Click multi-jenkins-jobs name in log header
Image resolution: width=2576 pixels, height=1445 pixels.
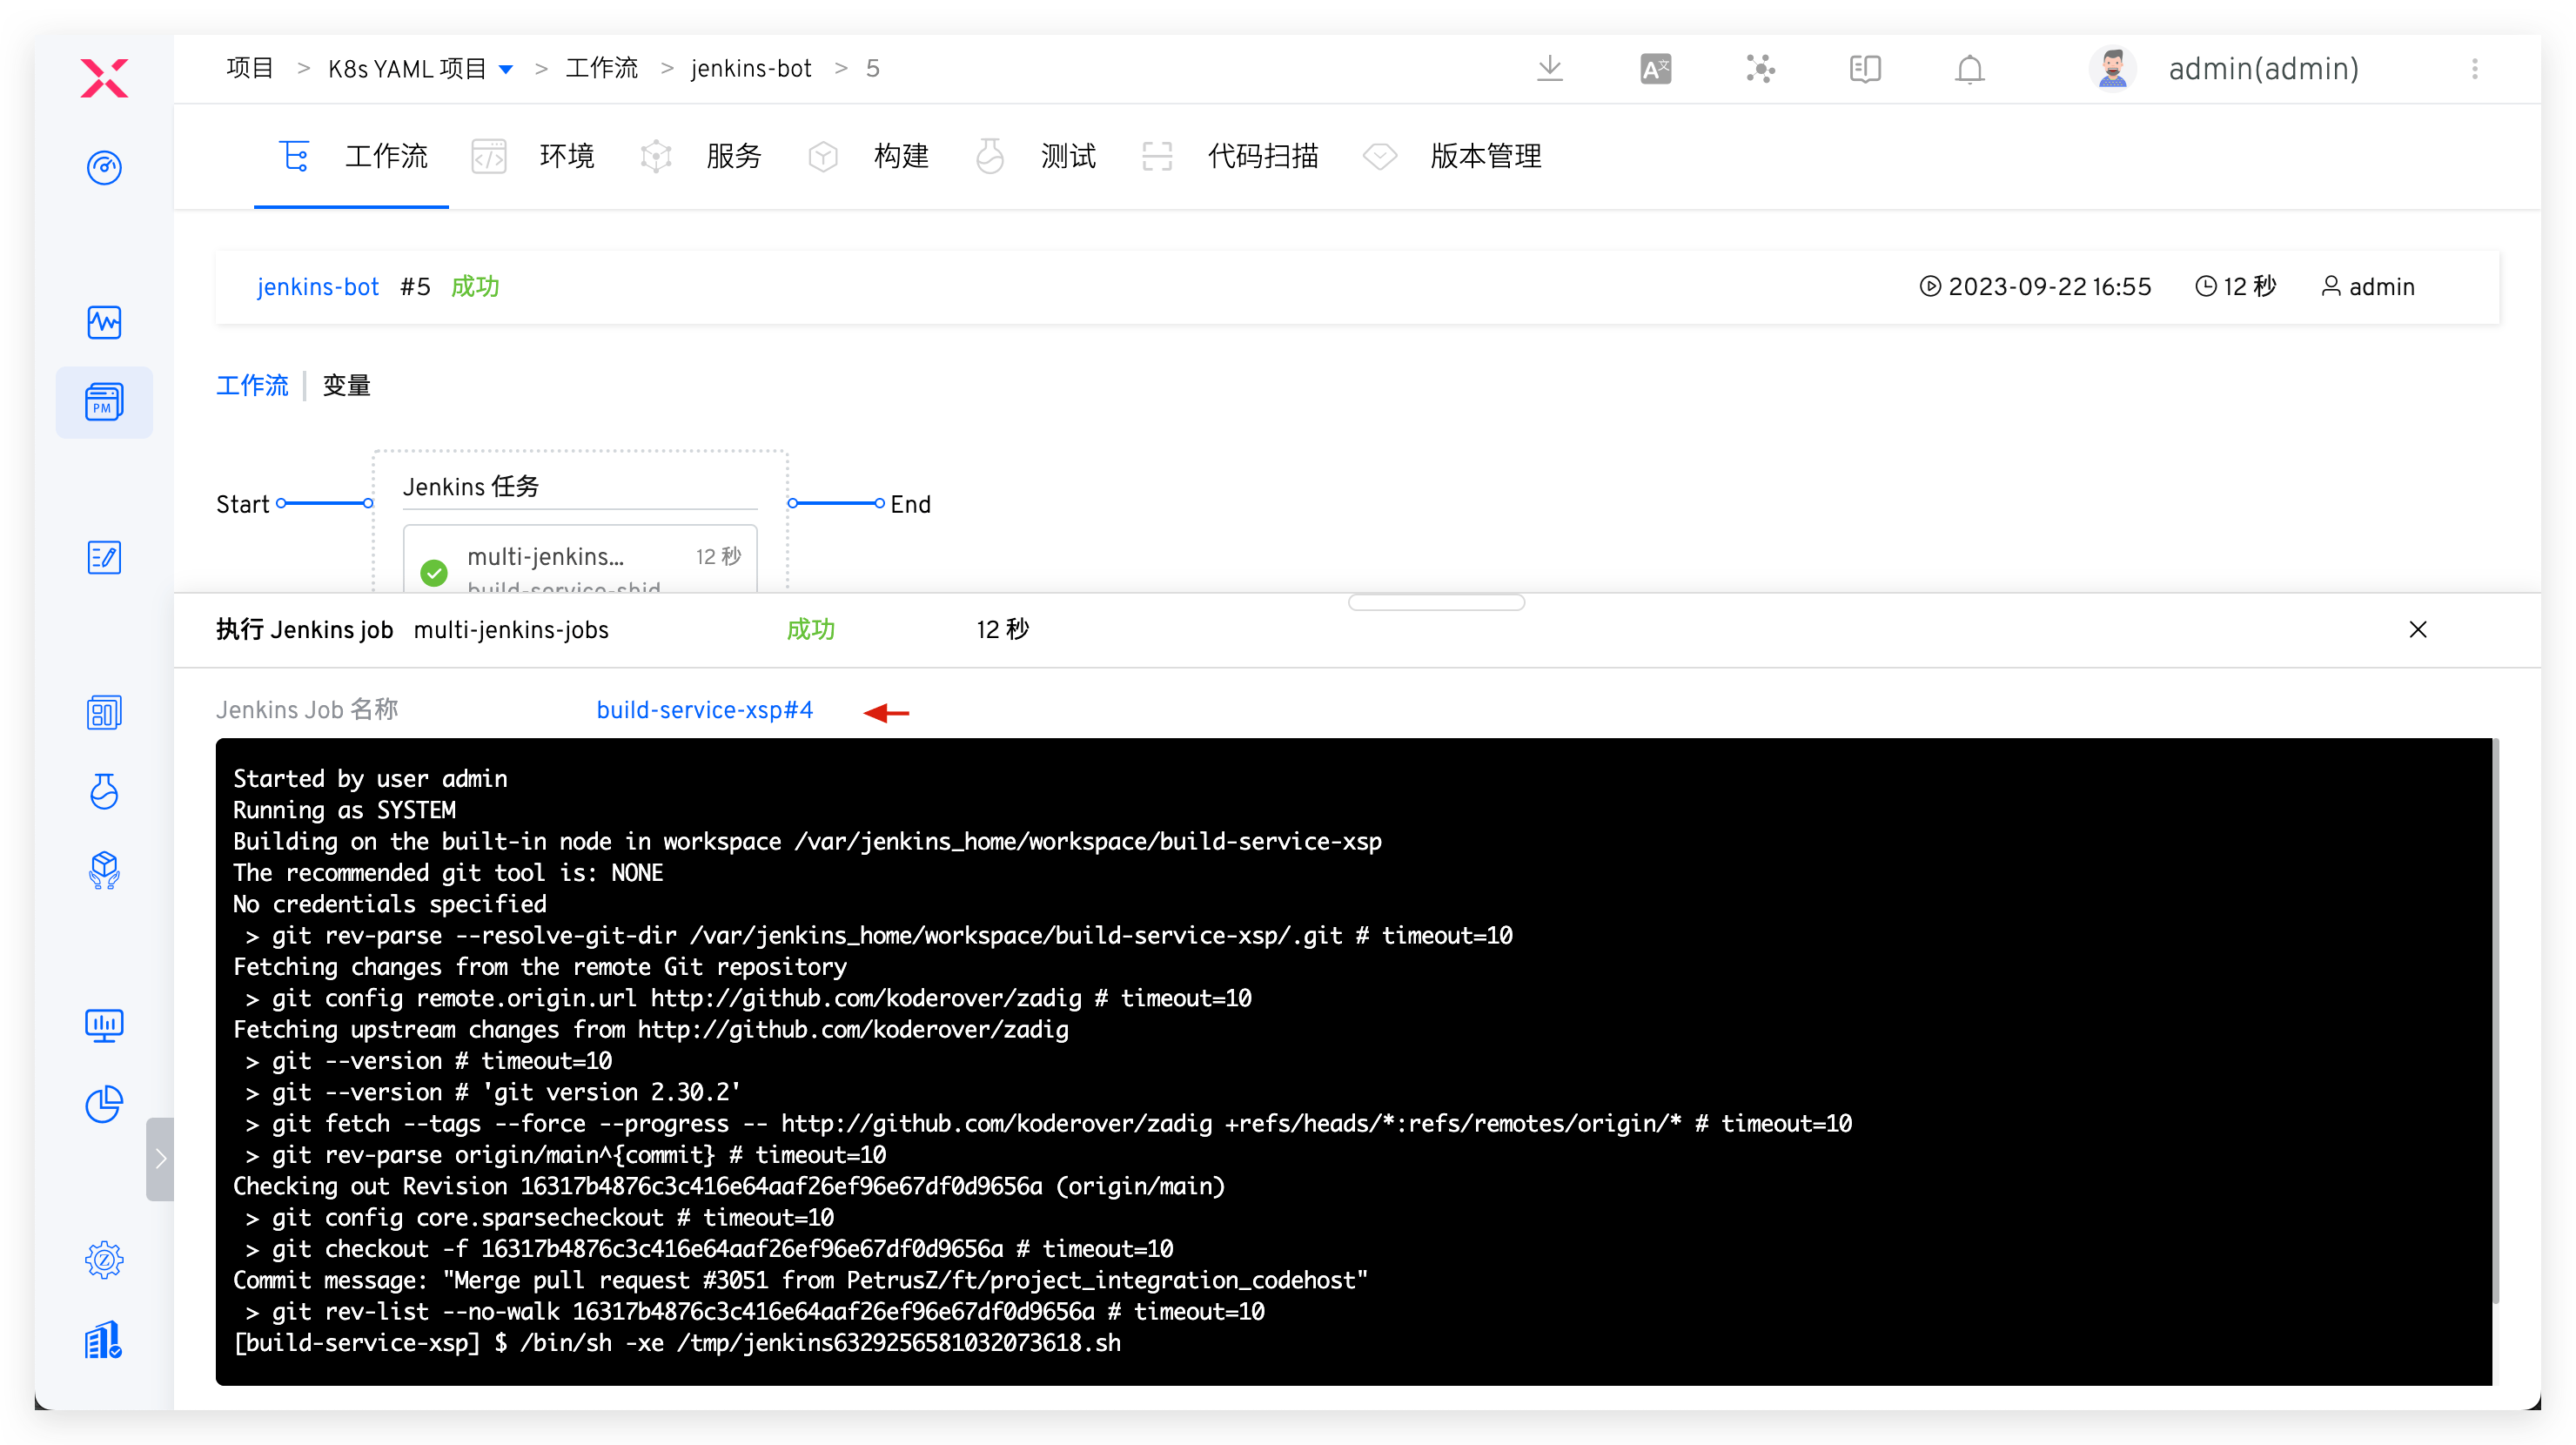511,629
